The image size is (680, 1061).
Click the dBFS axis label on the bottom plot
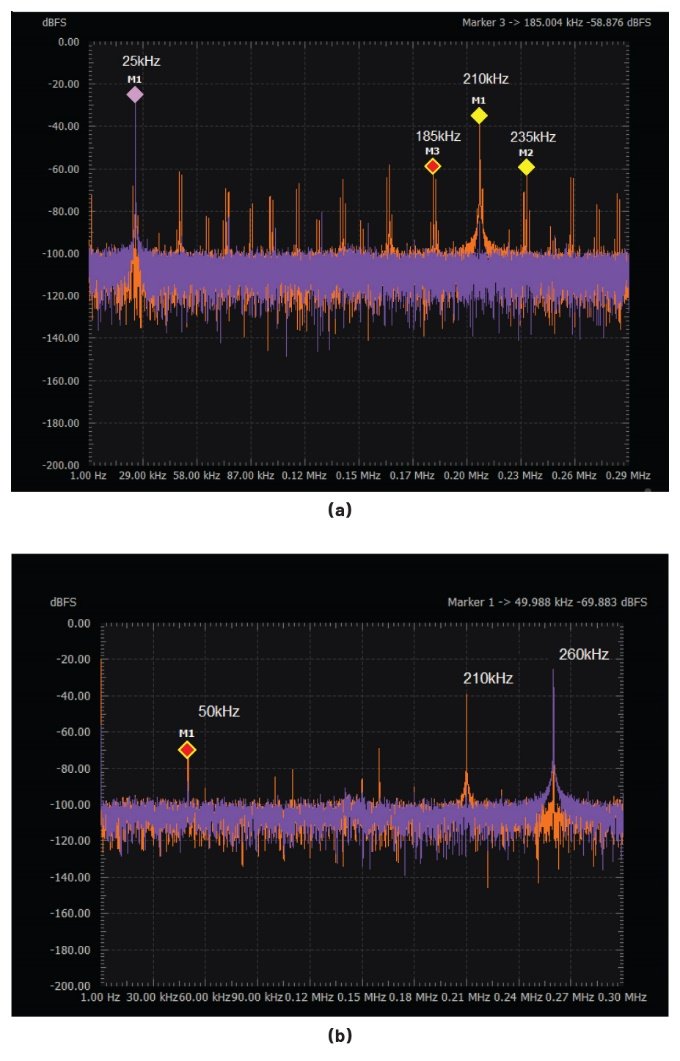pos(62,602)
